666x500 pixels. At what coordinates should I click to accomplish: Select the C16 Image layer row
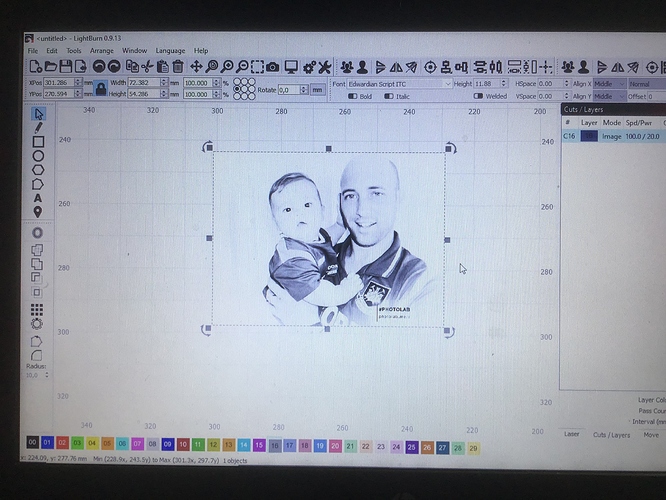614,136
